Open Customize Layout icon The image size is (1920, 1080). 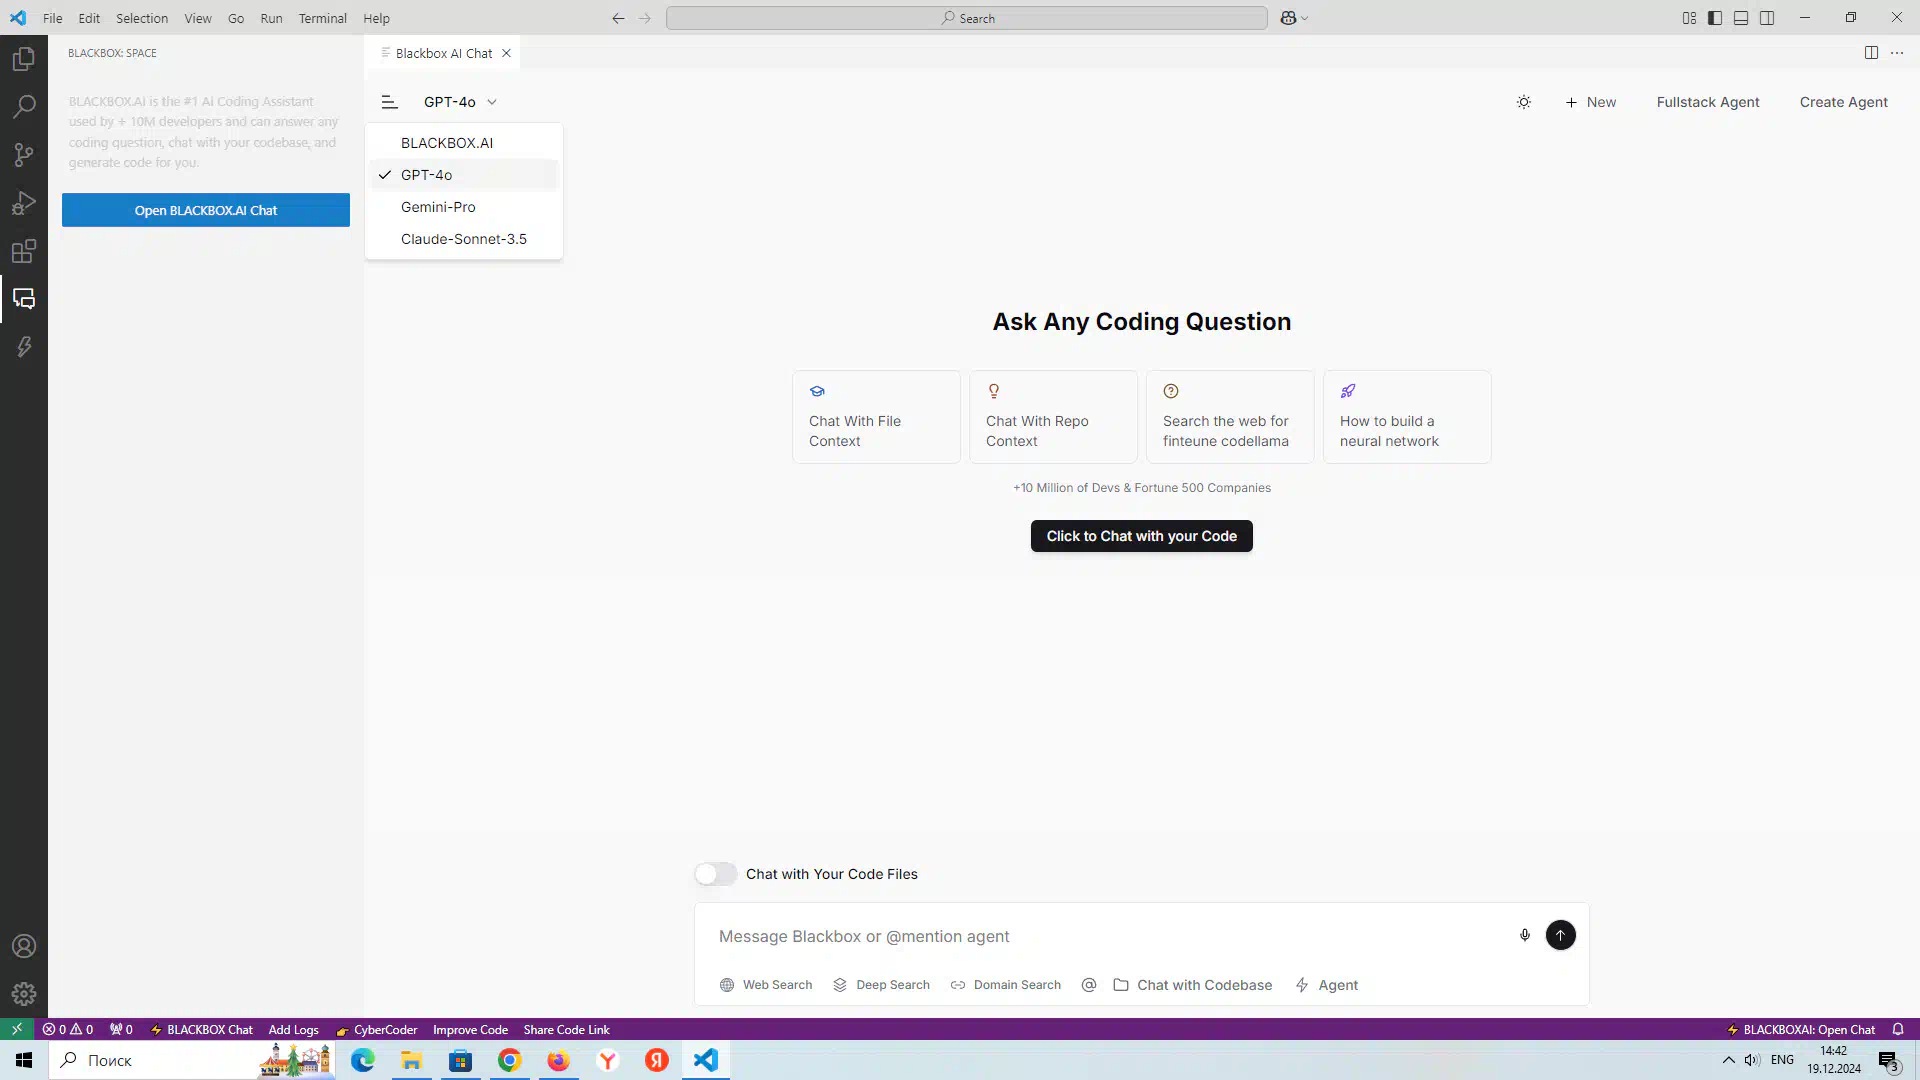tap(1689, 18)
